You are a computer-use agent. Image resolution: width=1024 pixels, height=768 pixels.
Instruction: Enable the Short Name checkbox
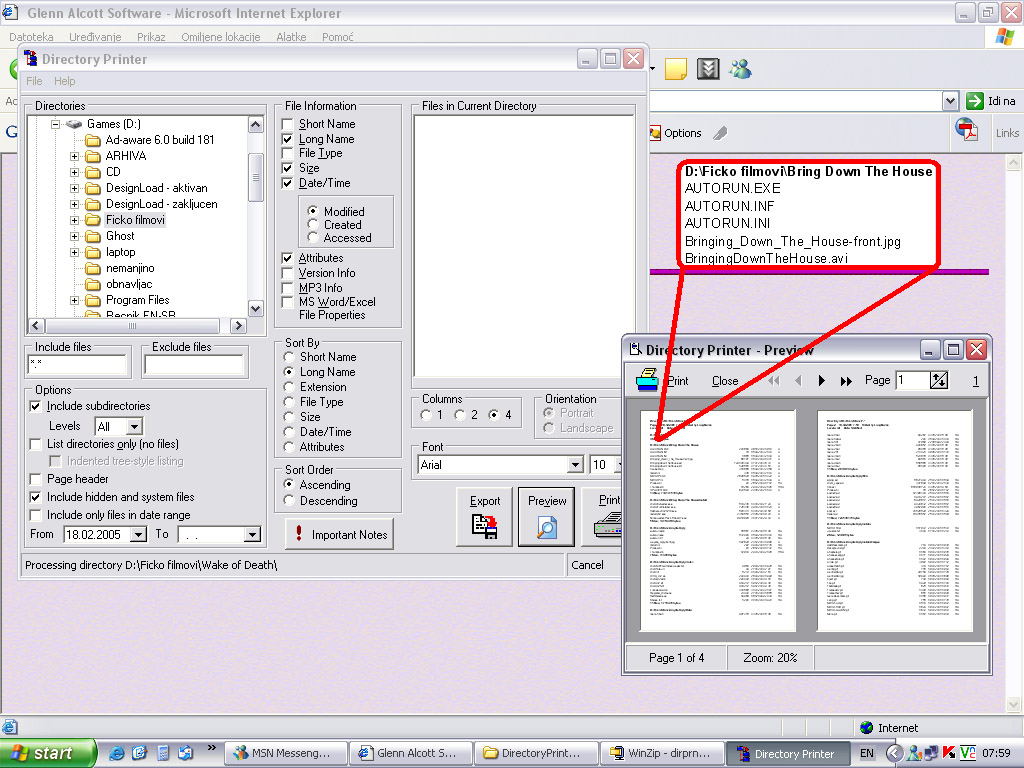click(287, 124)
